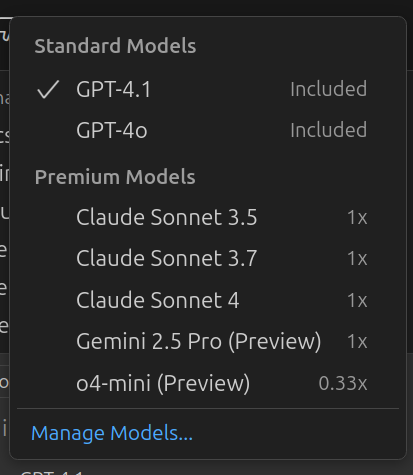The height and width of the screenshot is (475, 413).
Task: Click the 1x multiplier for Gemini 2.5 Pro
Action: click(357, 342)
